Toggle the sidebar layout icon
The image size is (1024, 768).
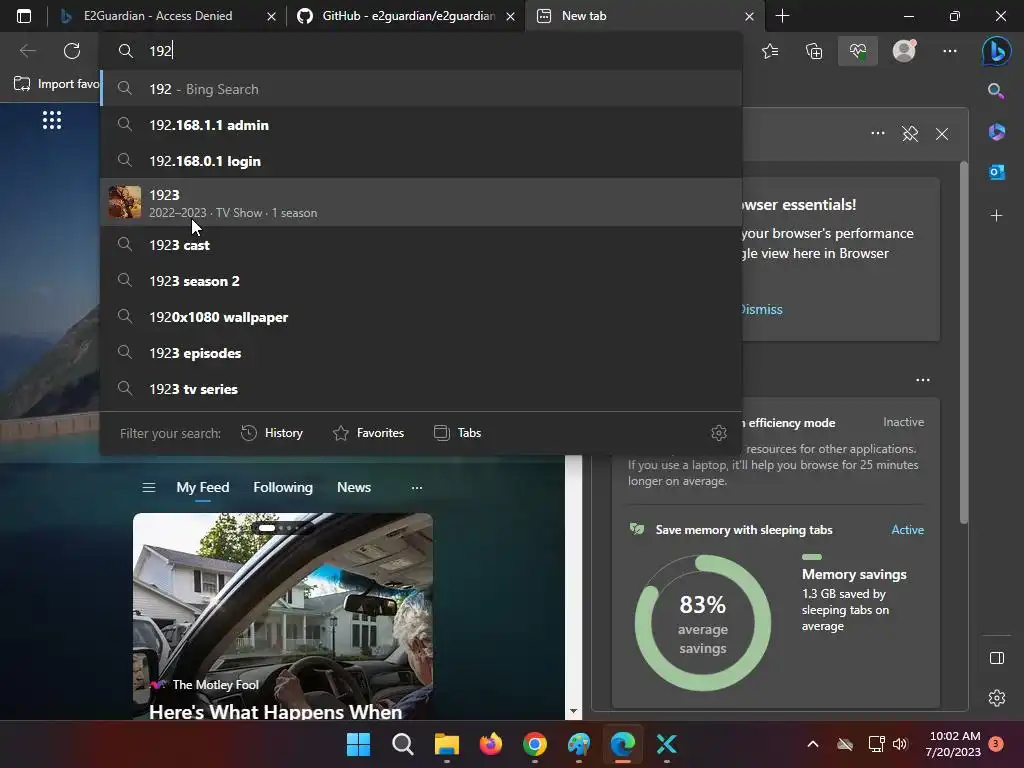(x=997, y=658)
